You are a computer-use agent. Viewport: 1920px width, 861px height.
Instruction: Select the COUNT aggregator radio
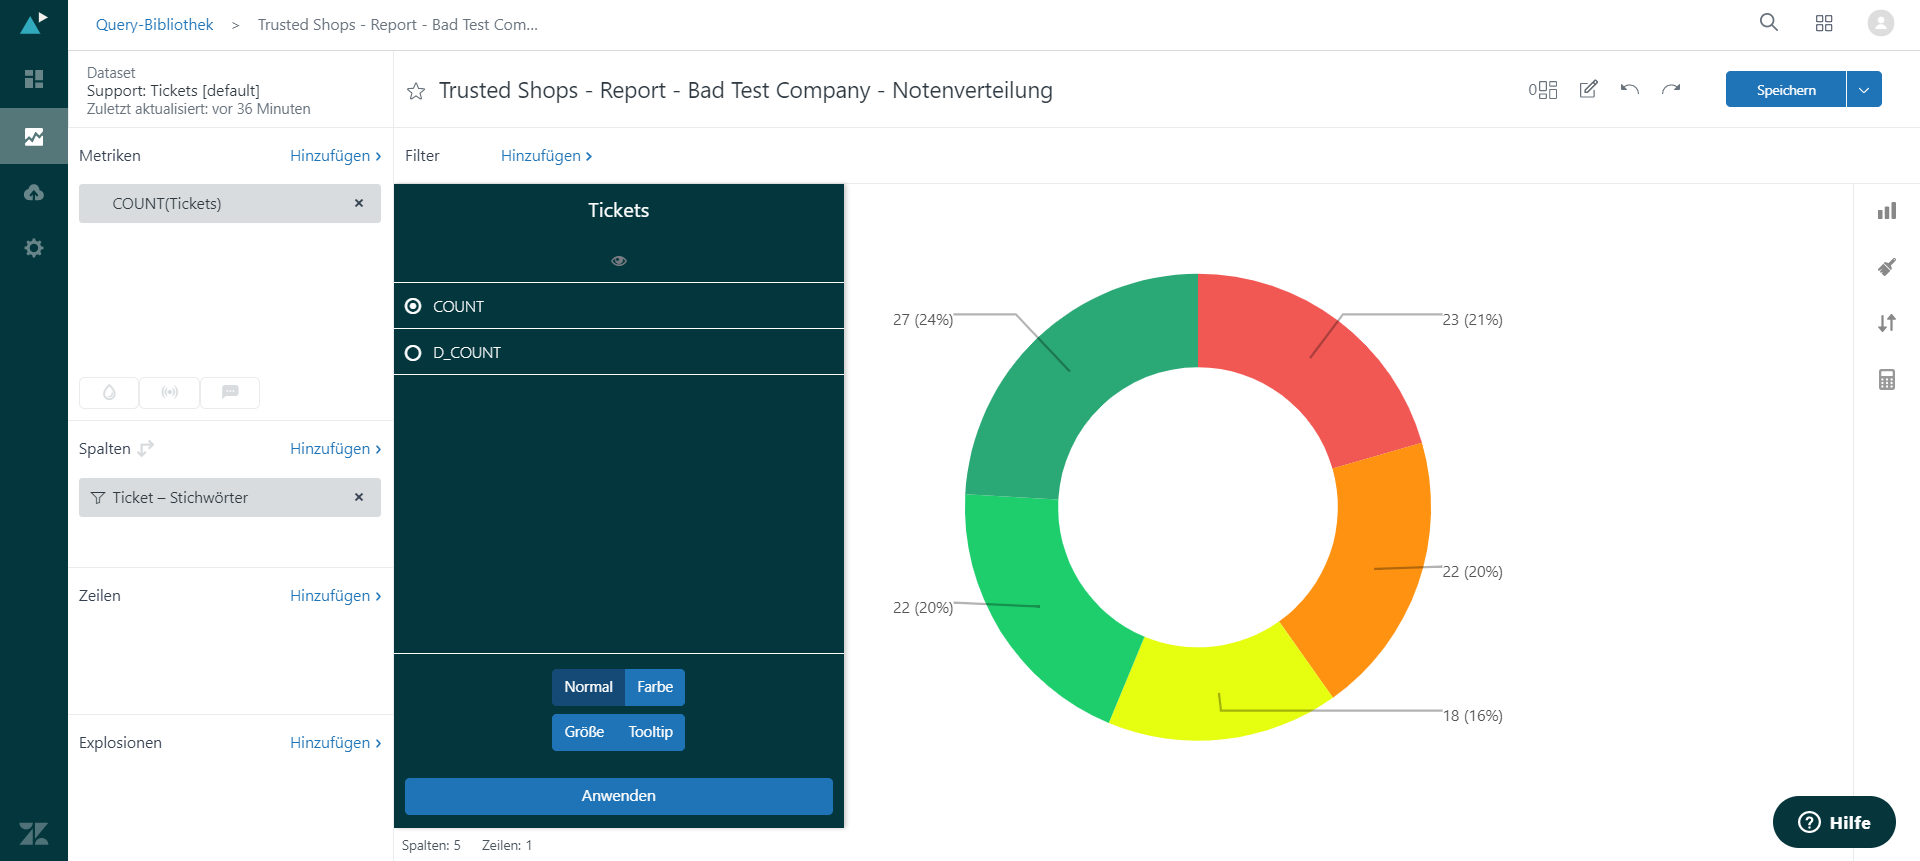pyautogui.click(x=413, y=306)
